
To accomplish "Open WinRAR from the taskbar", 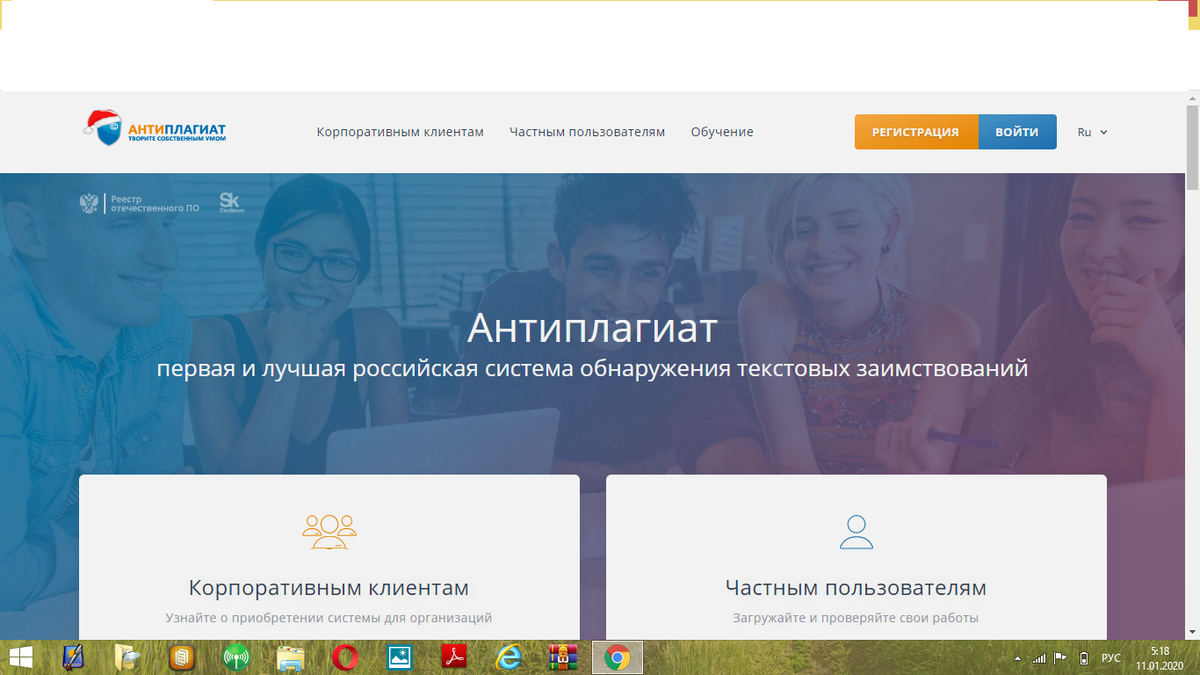I will [x=564, y=657].
